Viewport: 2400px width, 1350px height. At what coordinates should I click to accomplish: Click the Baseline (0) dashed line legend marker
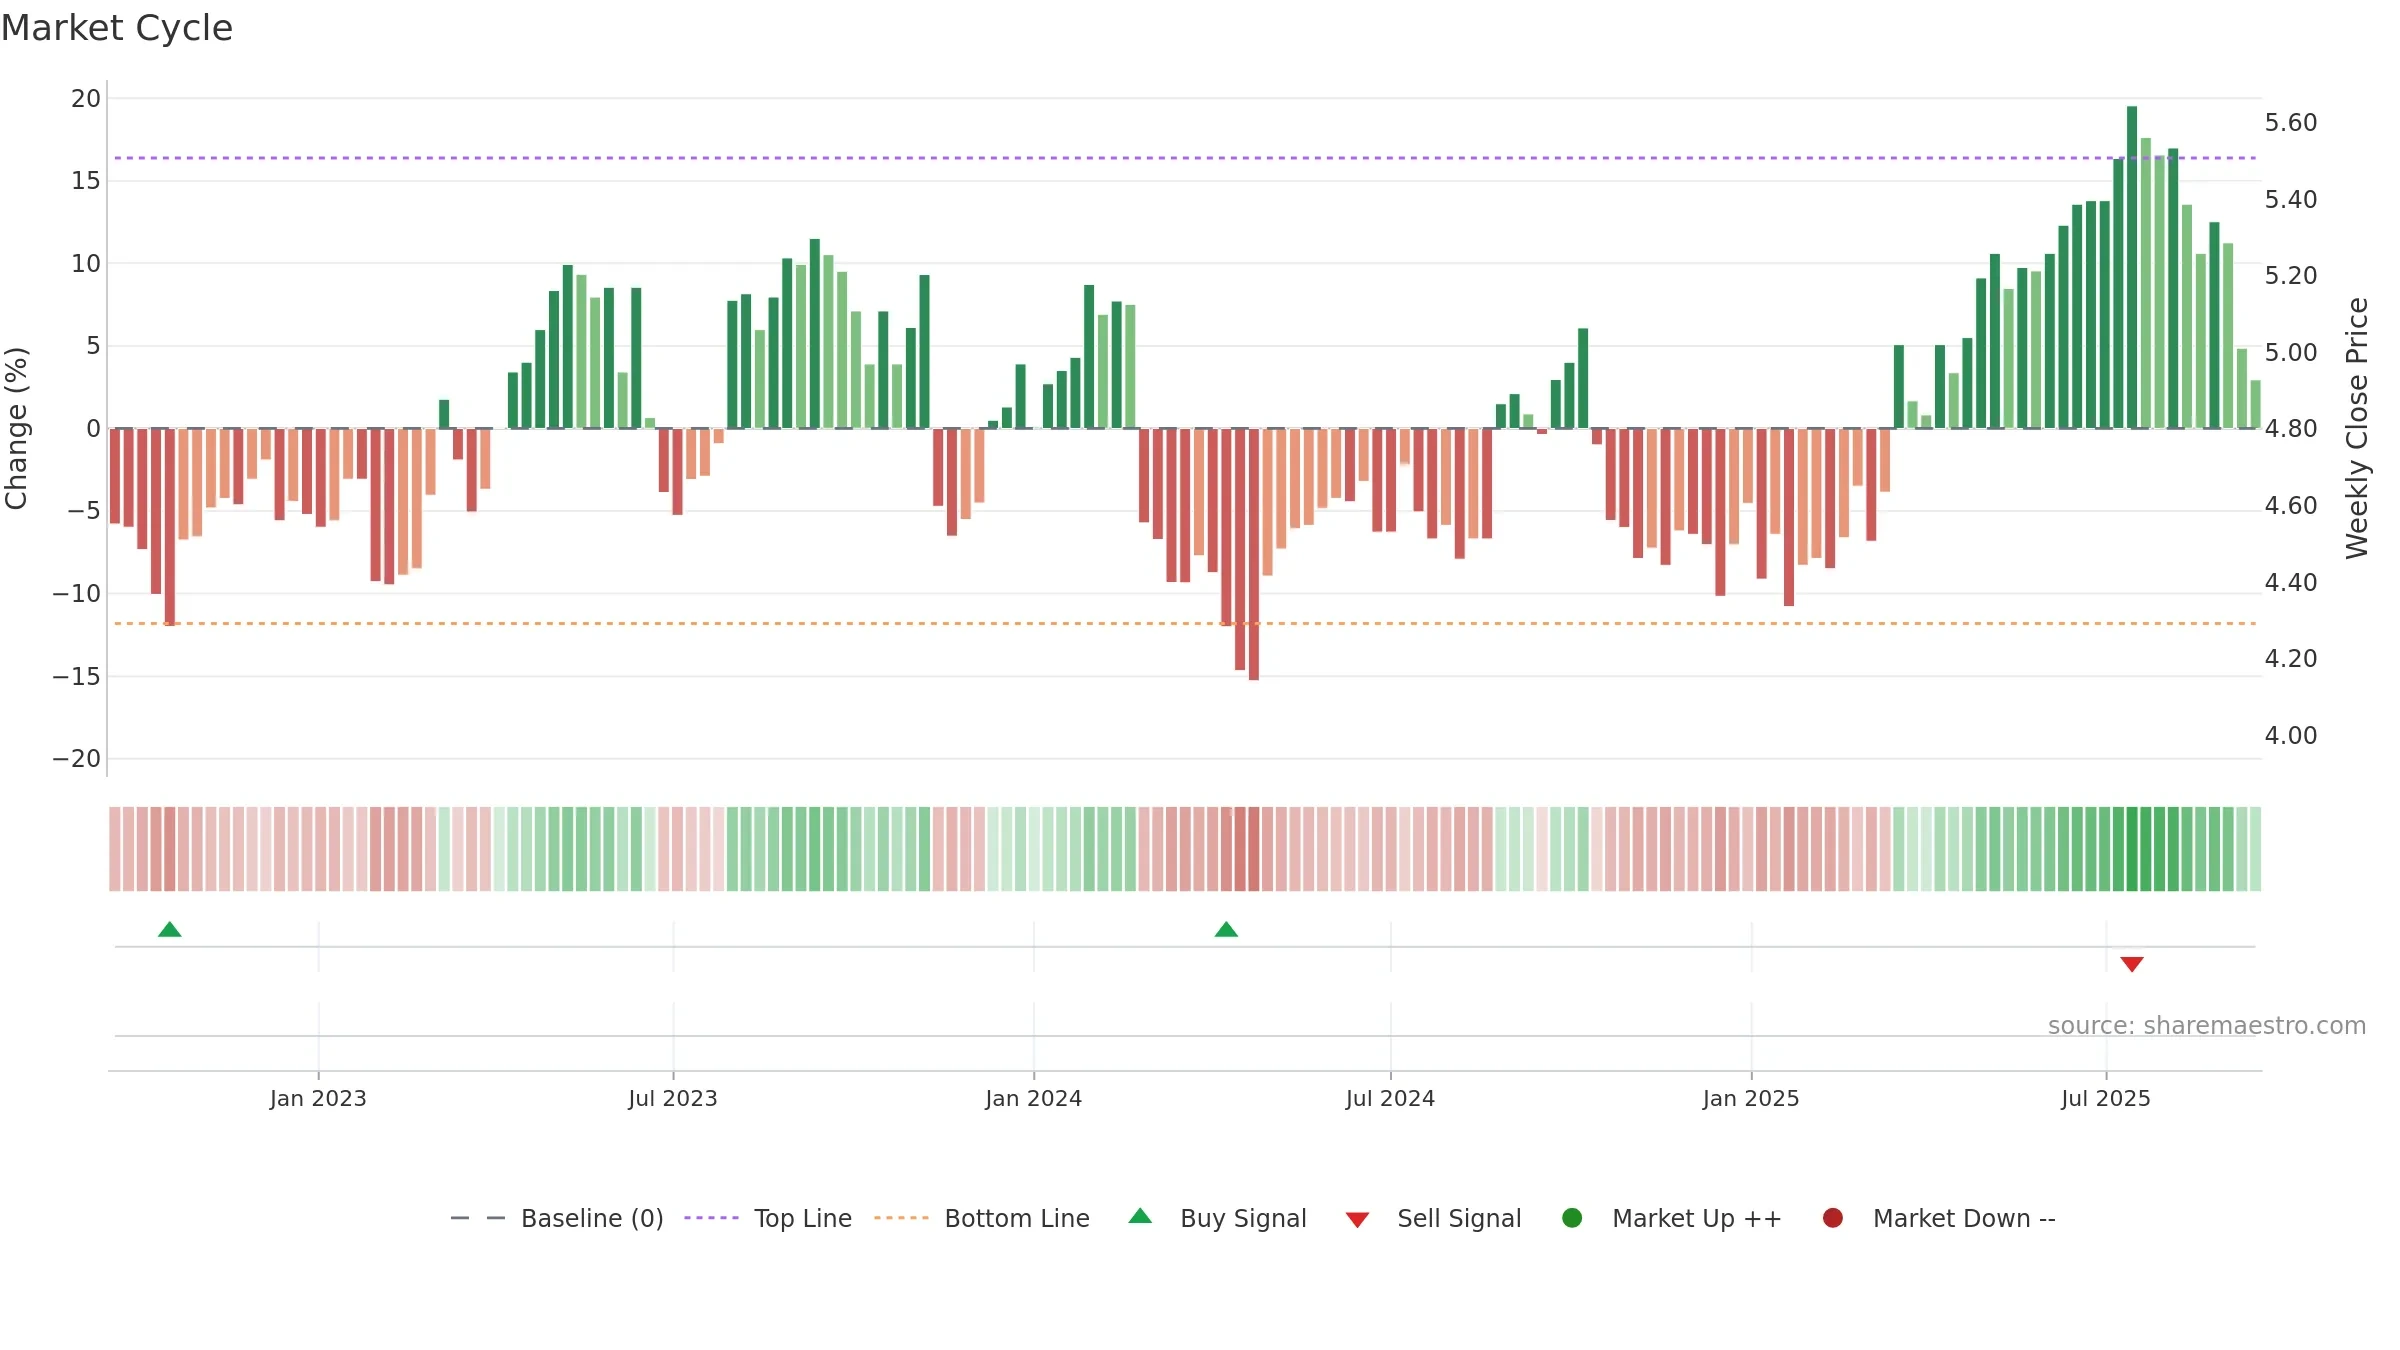click(x=478, y=1218)
